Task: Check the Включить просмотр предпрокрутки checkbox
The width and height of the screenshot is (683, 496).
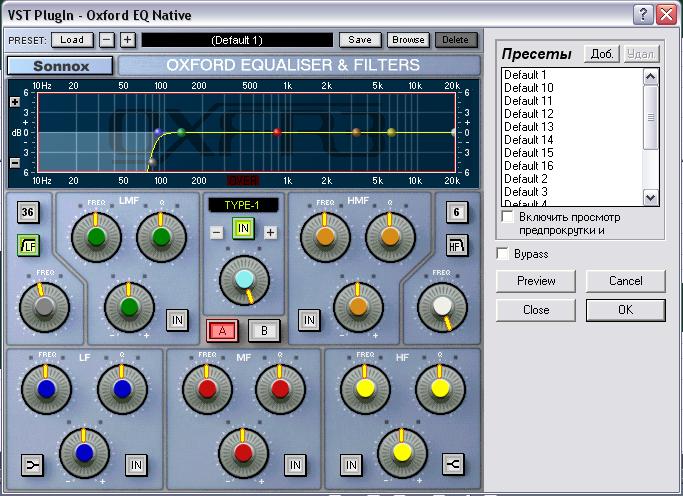Action: point(507,216)
